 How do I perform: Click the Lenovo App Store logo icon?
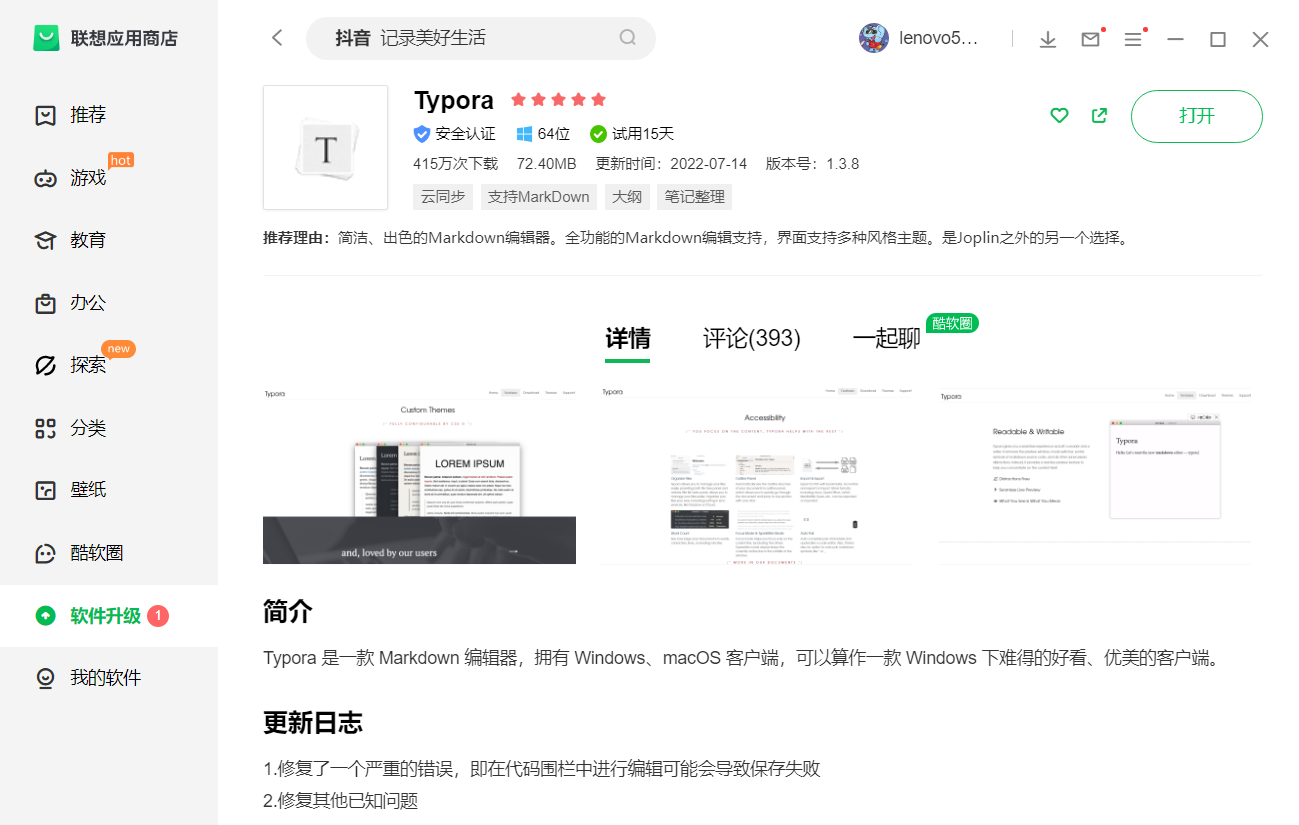click(x=46, y=38)
